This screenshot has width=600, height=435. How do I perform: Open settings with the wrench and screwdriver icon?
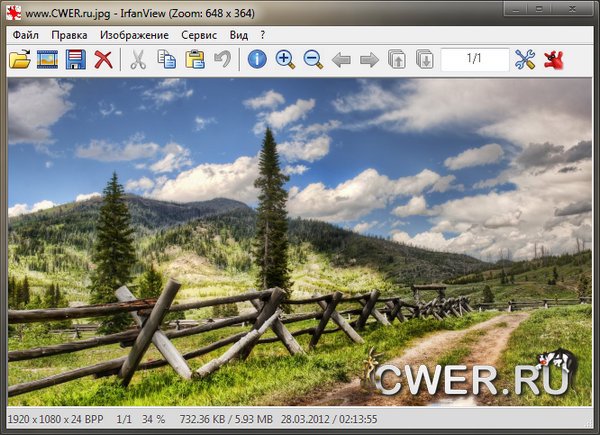point(525,59)
